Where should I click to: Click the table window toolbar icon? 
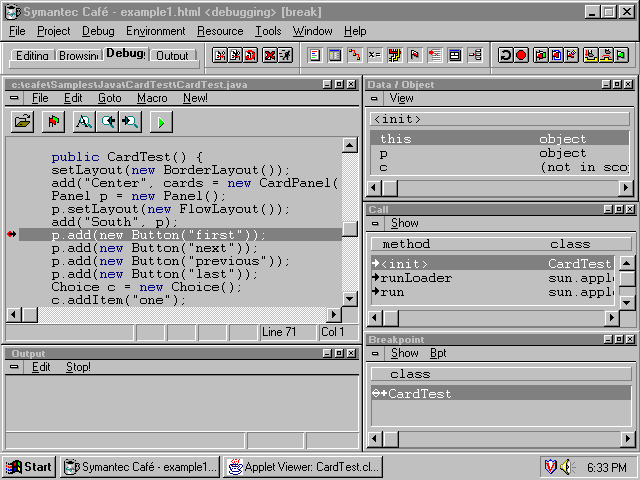(335, 55)
